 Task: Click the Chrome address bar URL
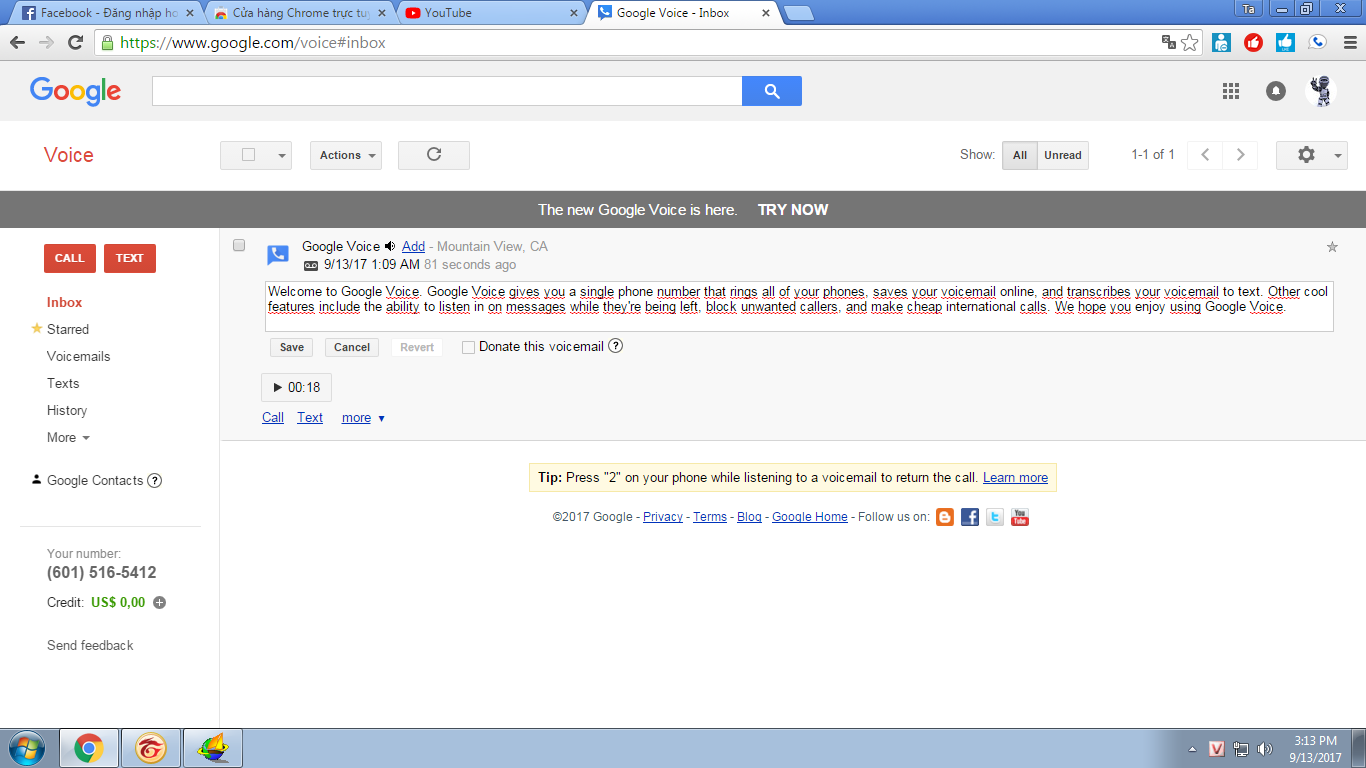[253, 43]
